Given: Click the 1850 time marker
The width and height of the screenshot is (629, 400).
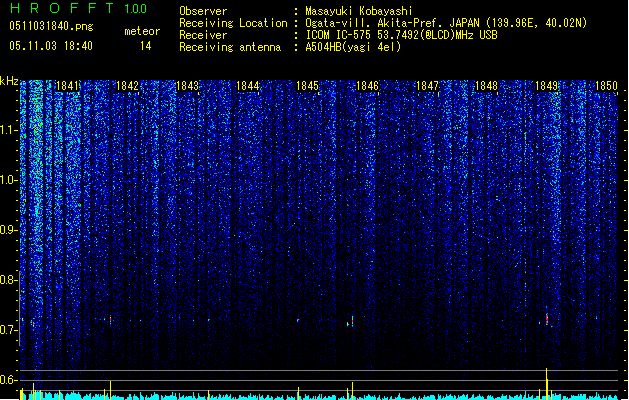Looking at the screenshot, I should (606, 86).
